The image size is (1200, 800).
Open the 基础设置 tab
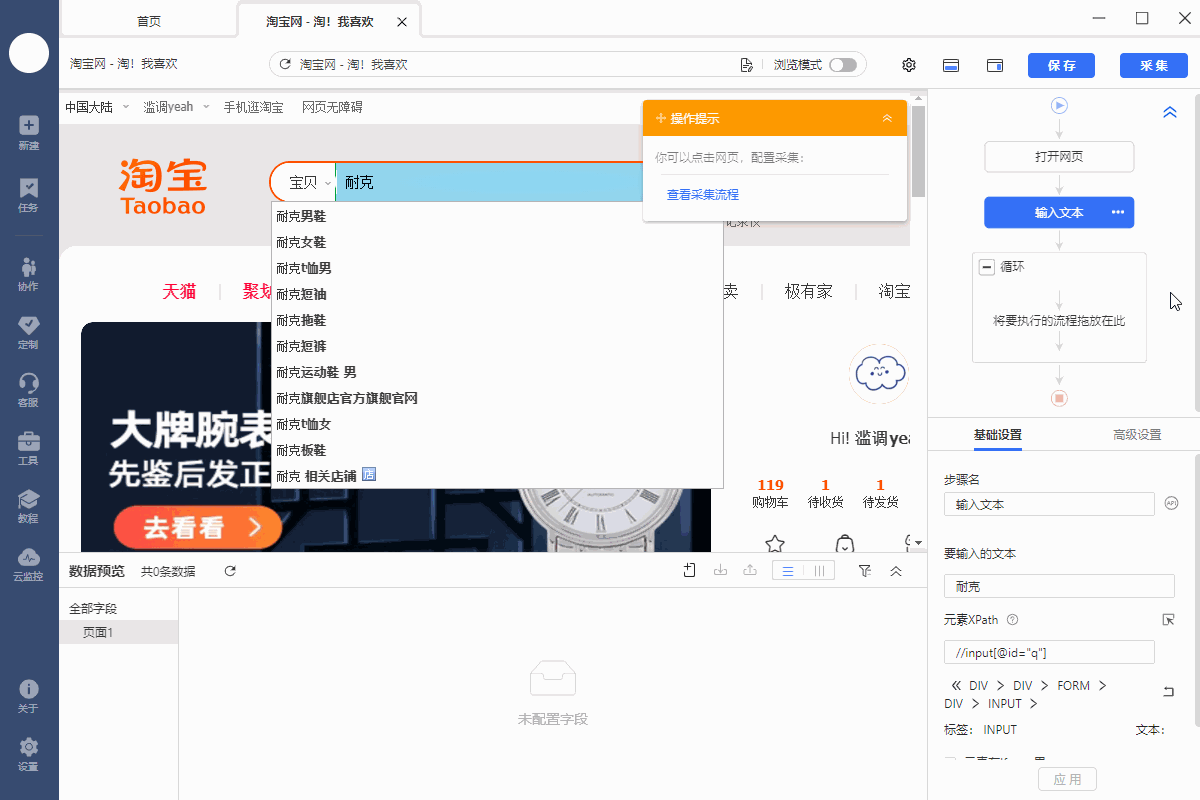[x=997, y=435]
